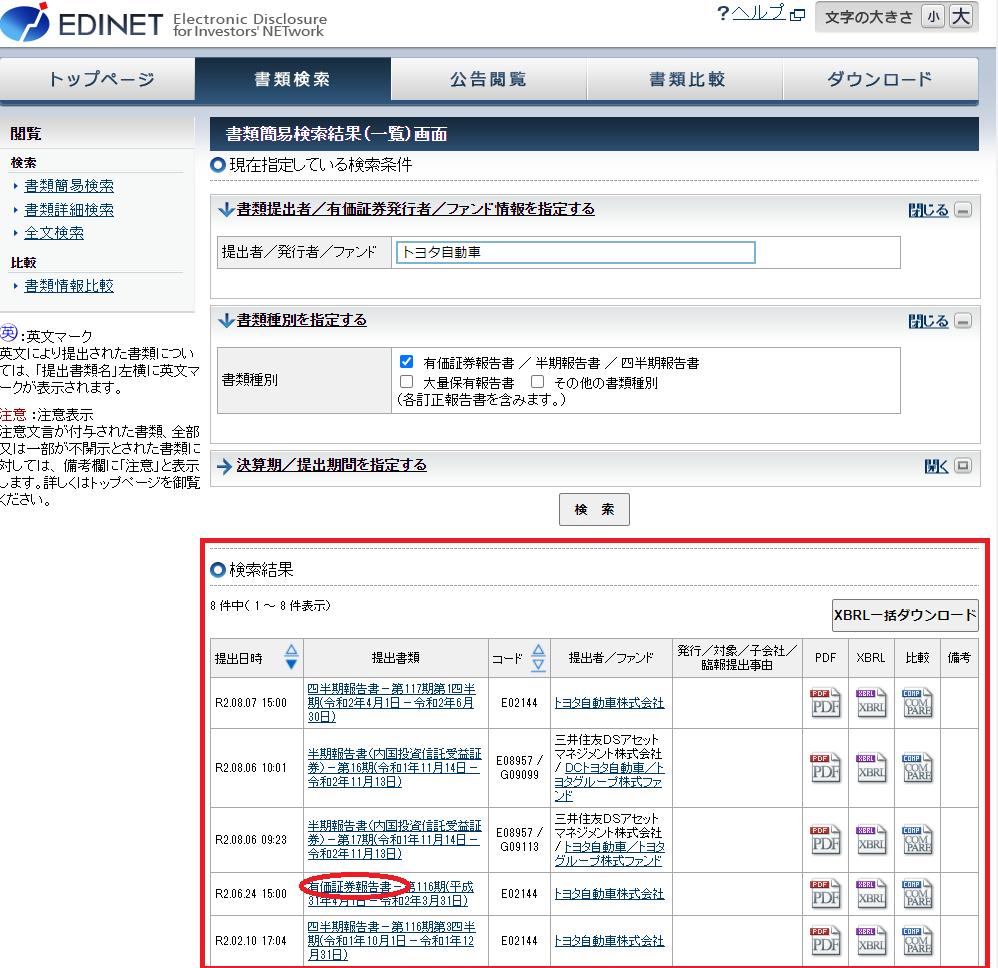Open the 半期報告書 第17期 document link

tap(395, 839)
